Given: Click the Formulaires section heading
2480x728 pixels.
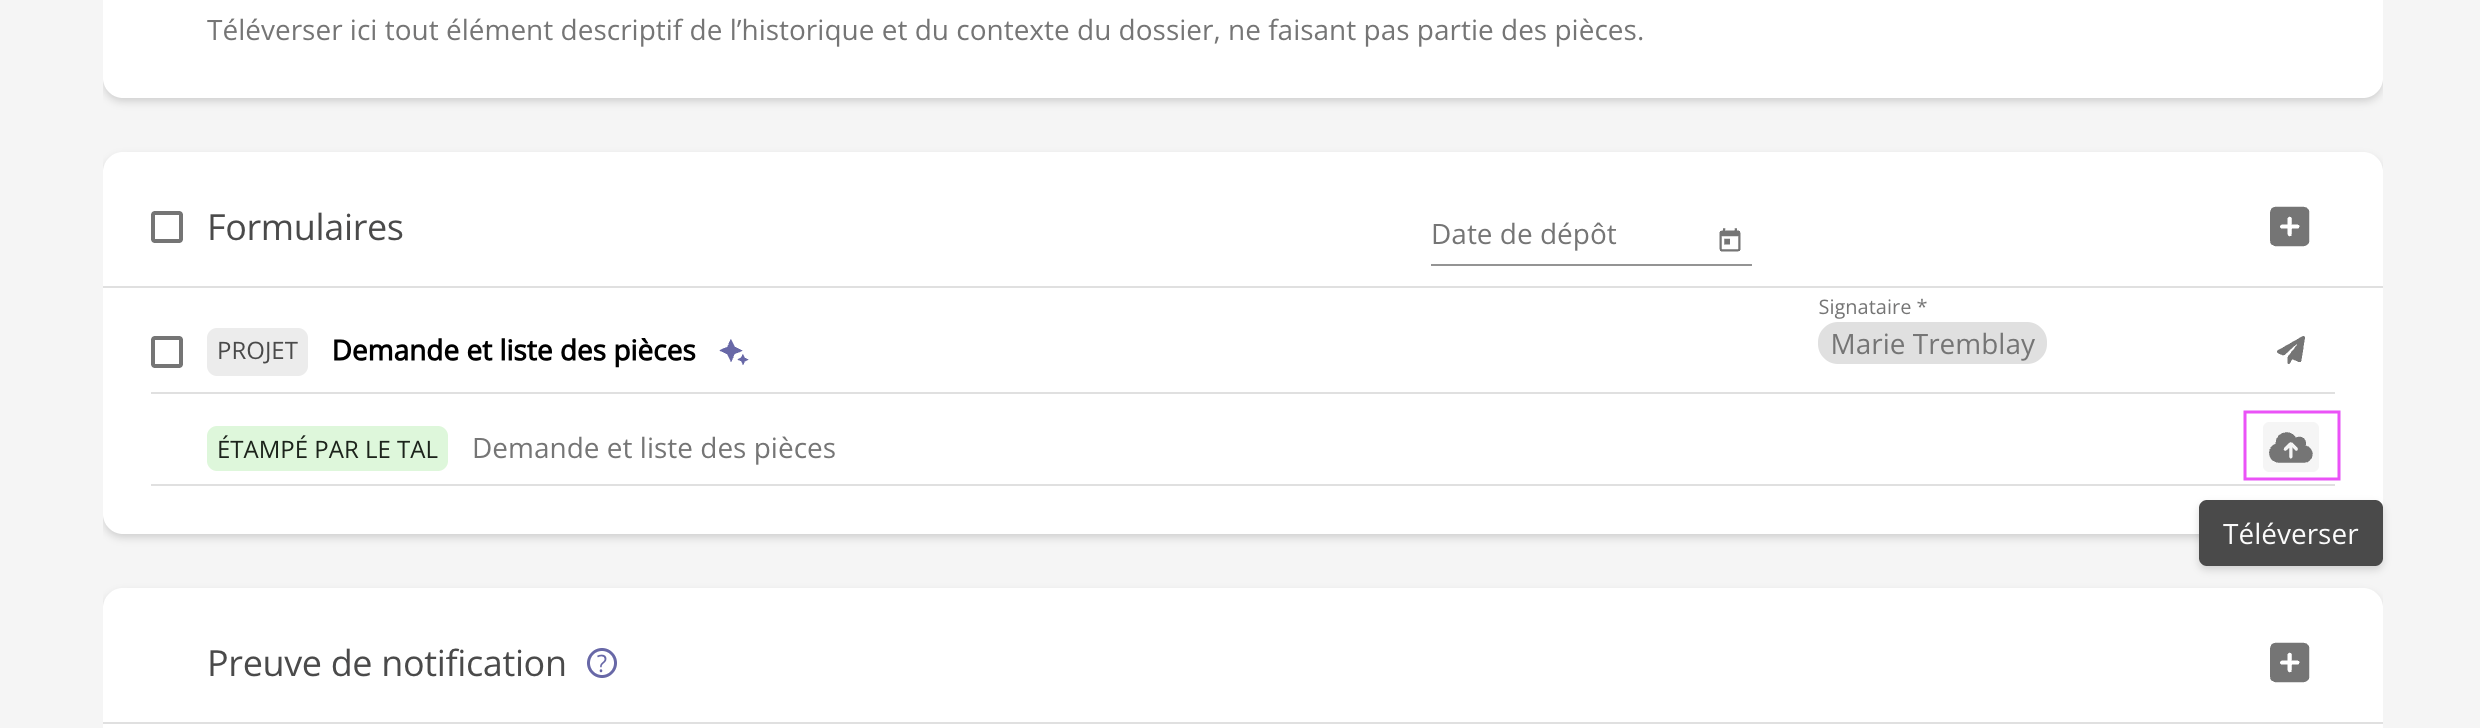Looking at the screenshot, I should (305, 228).
